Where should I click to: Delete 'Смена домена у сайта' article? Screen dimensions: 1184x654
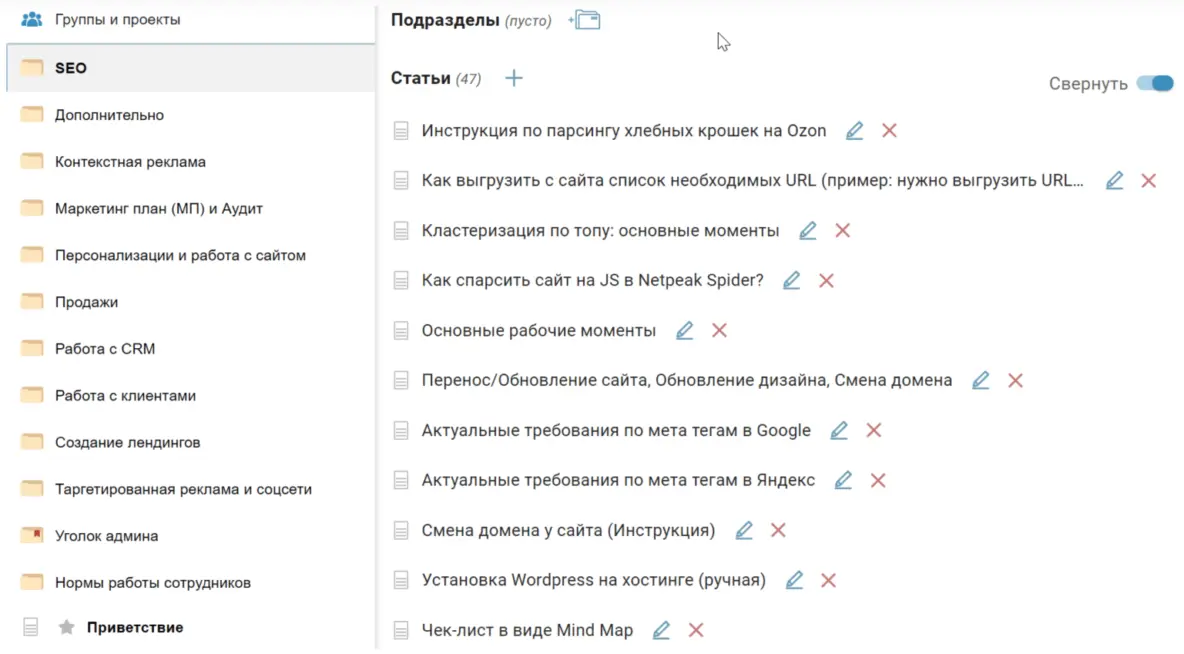(778, 531)
